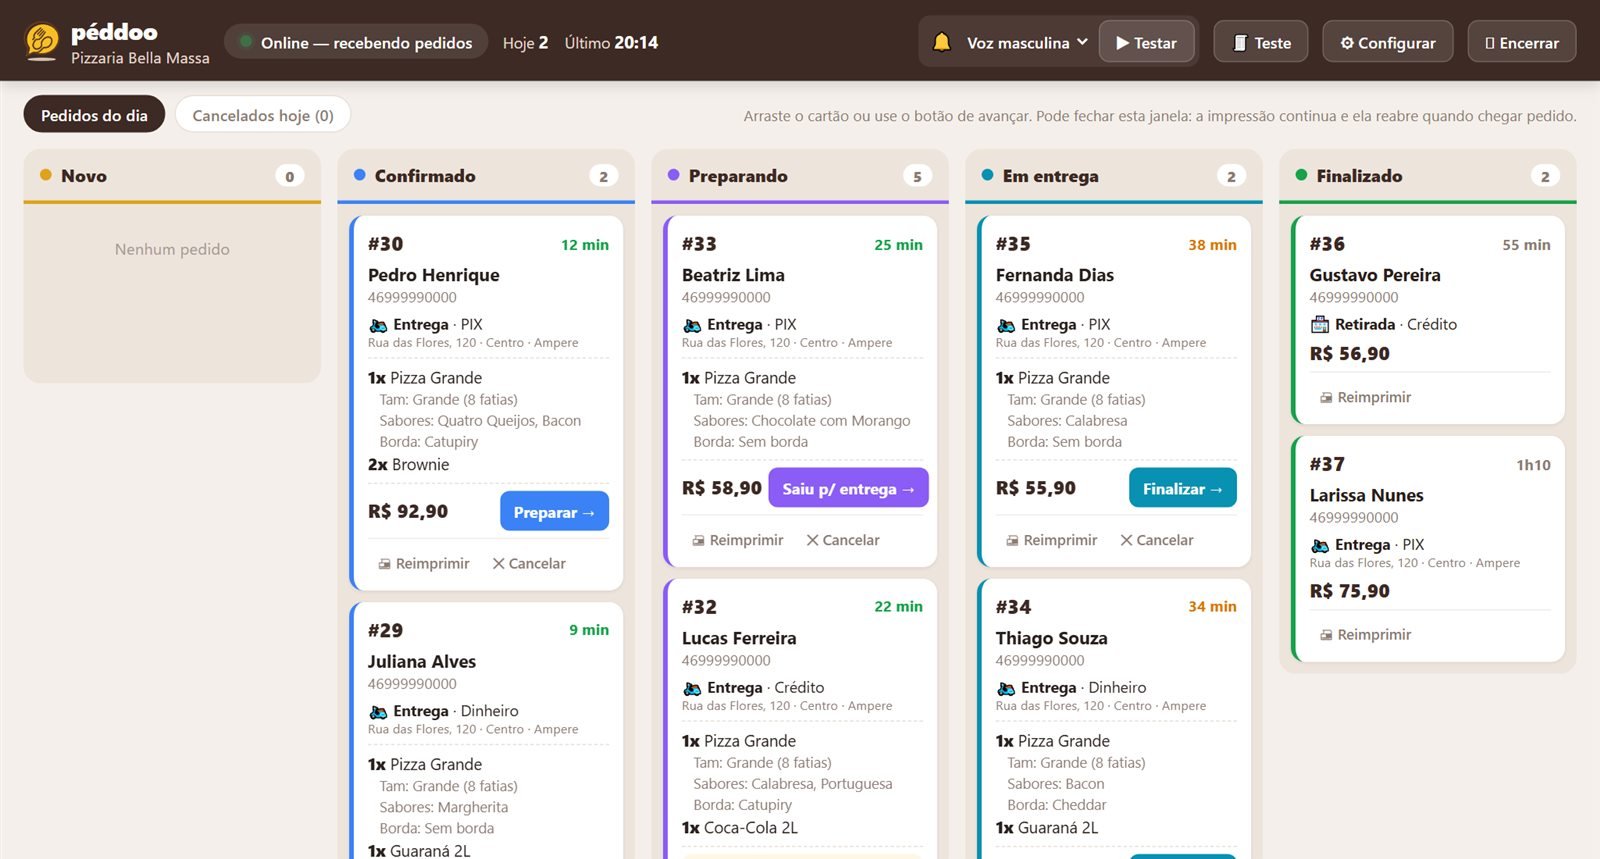Click customer name Thiago Souza

pos(1051,638)
